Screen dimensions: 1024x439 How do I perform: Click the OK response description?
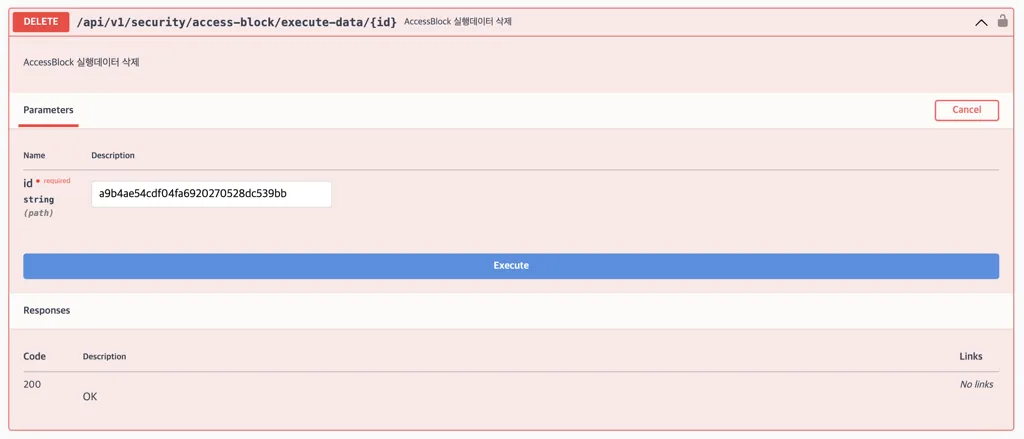coord(90,397)
